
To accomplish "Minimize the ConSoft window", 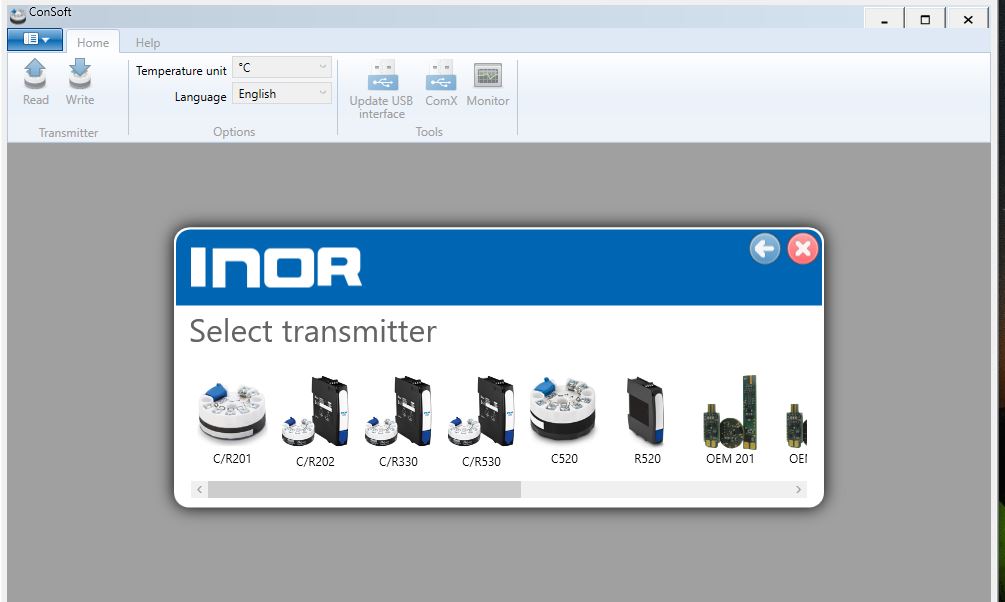I will pyautogui.click(x=885, y=19).
